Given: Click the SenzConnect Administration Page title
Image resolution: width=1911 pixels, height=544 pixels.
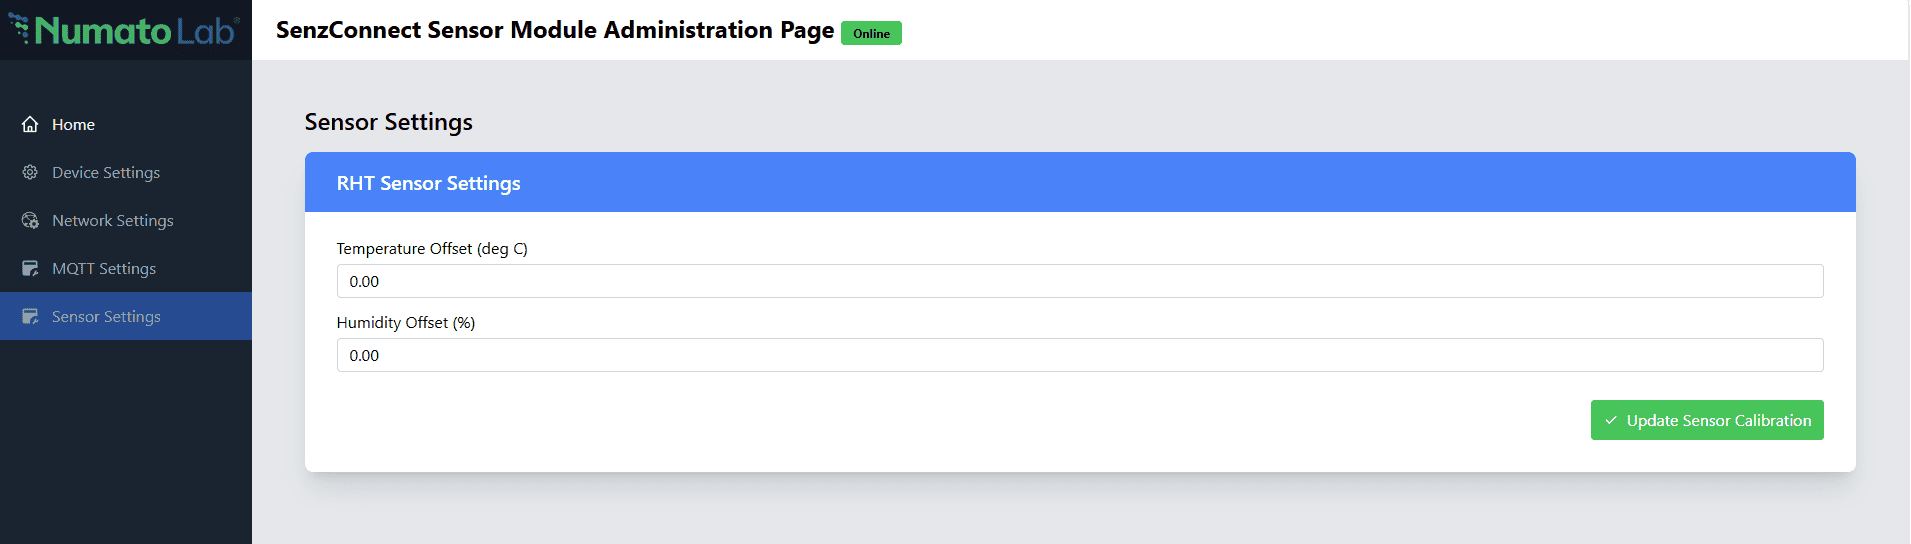Looking at the screenshot, I should click(x=555, y=30).
